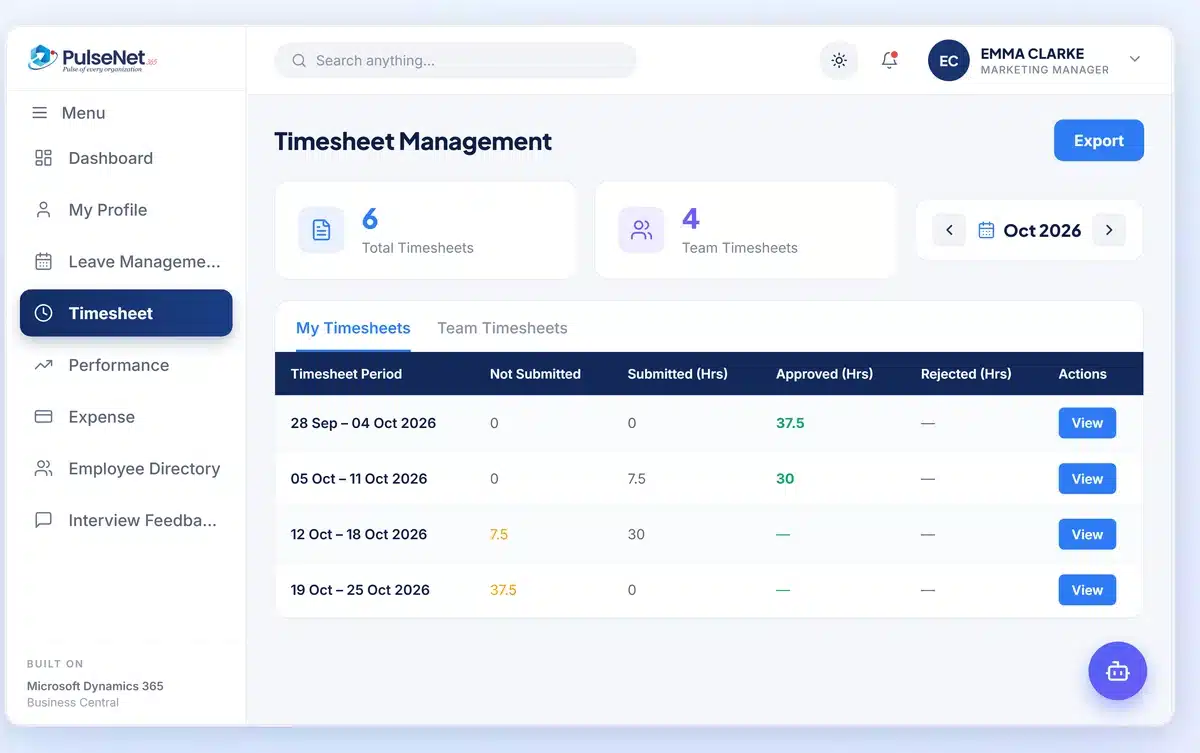Expand the Emma Clarke user dropdown
Image resolution: width=1200 pixels, height=753 pixels.
click(x=1135, y=60)
